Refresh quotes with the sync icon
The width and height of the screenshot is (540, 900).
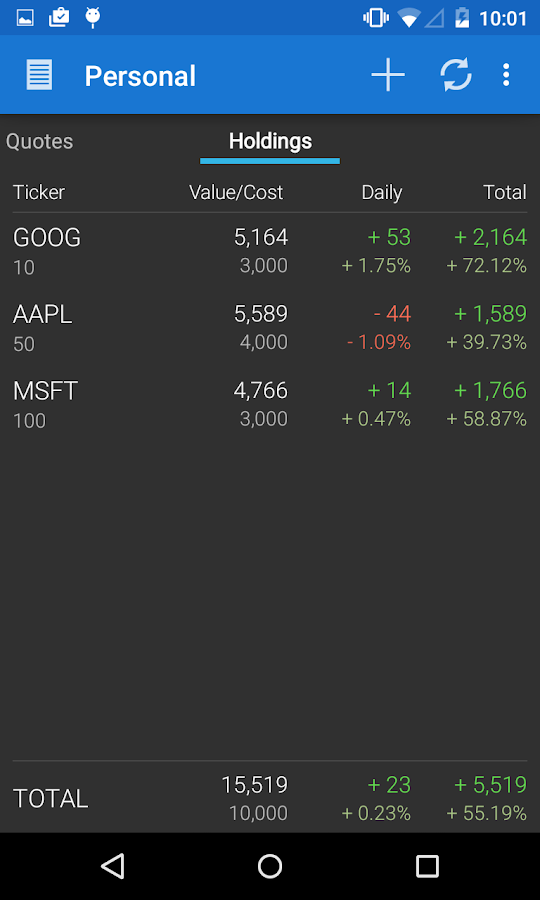coord(456,75)
